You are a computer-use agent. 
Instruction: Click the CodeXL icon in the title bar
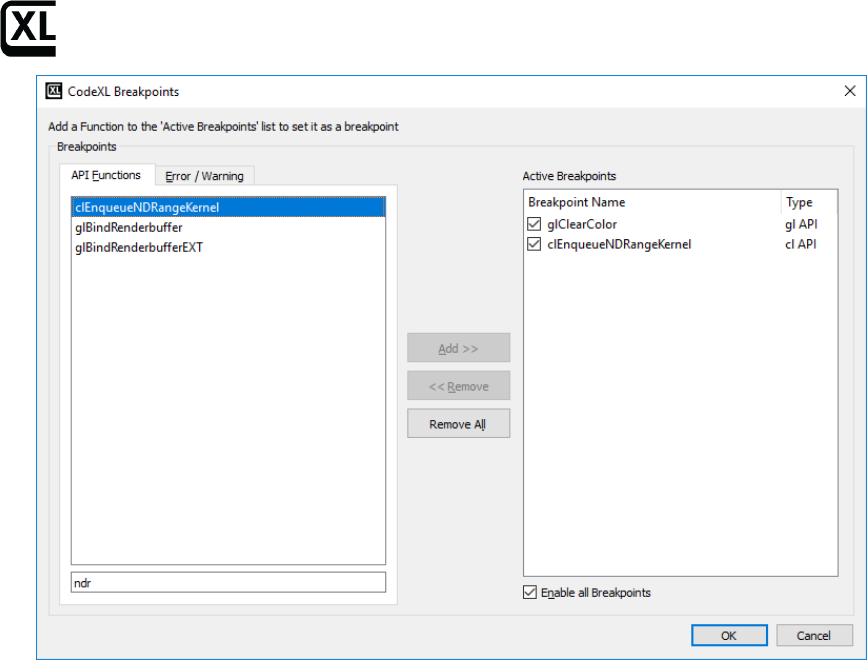tap(54, 91)
